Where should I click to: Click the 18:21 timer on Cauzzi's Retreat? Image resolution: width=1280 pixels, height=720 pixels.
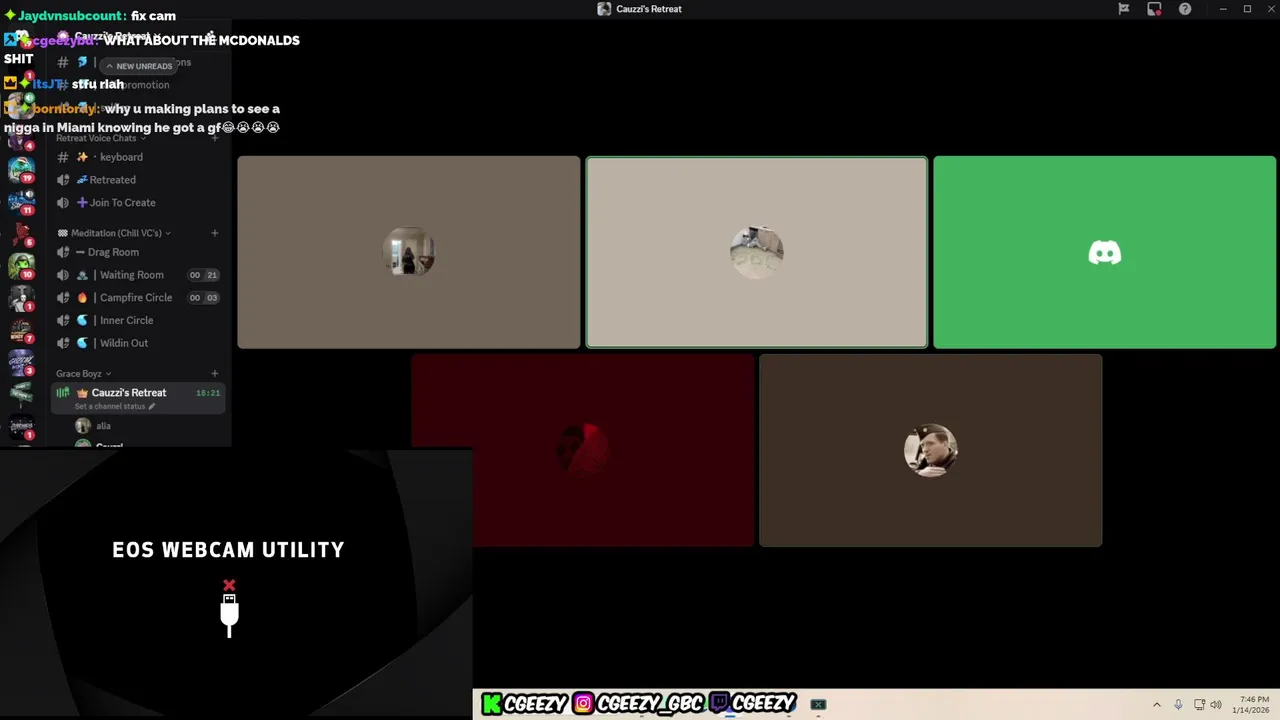tap(208, 393)
